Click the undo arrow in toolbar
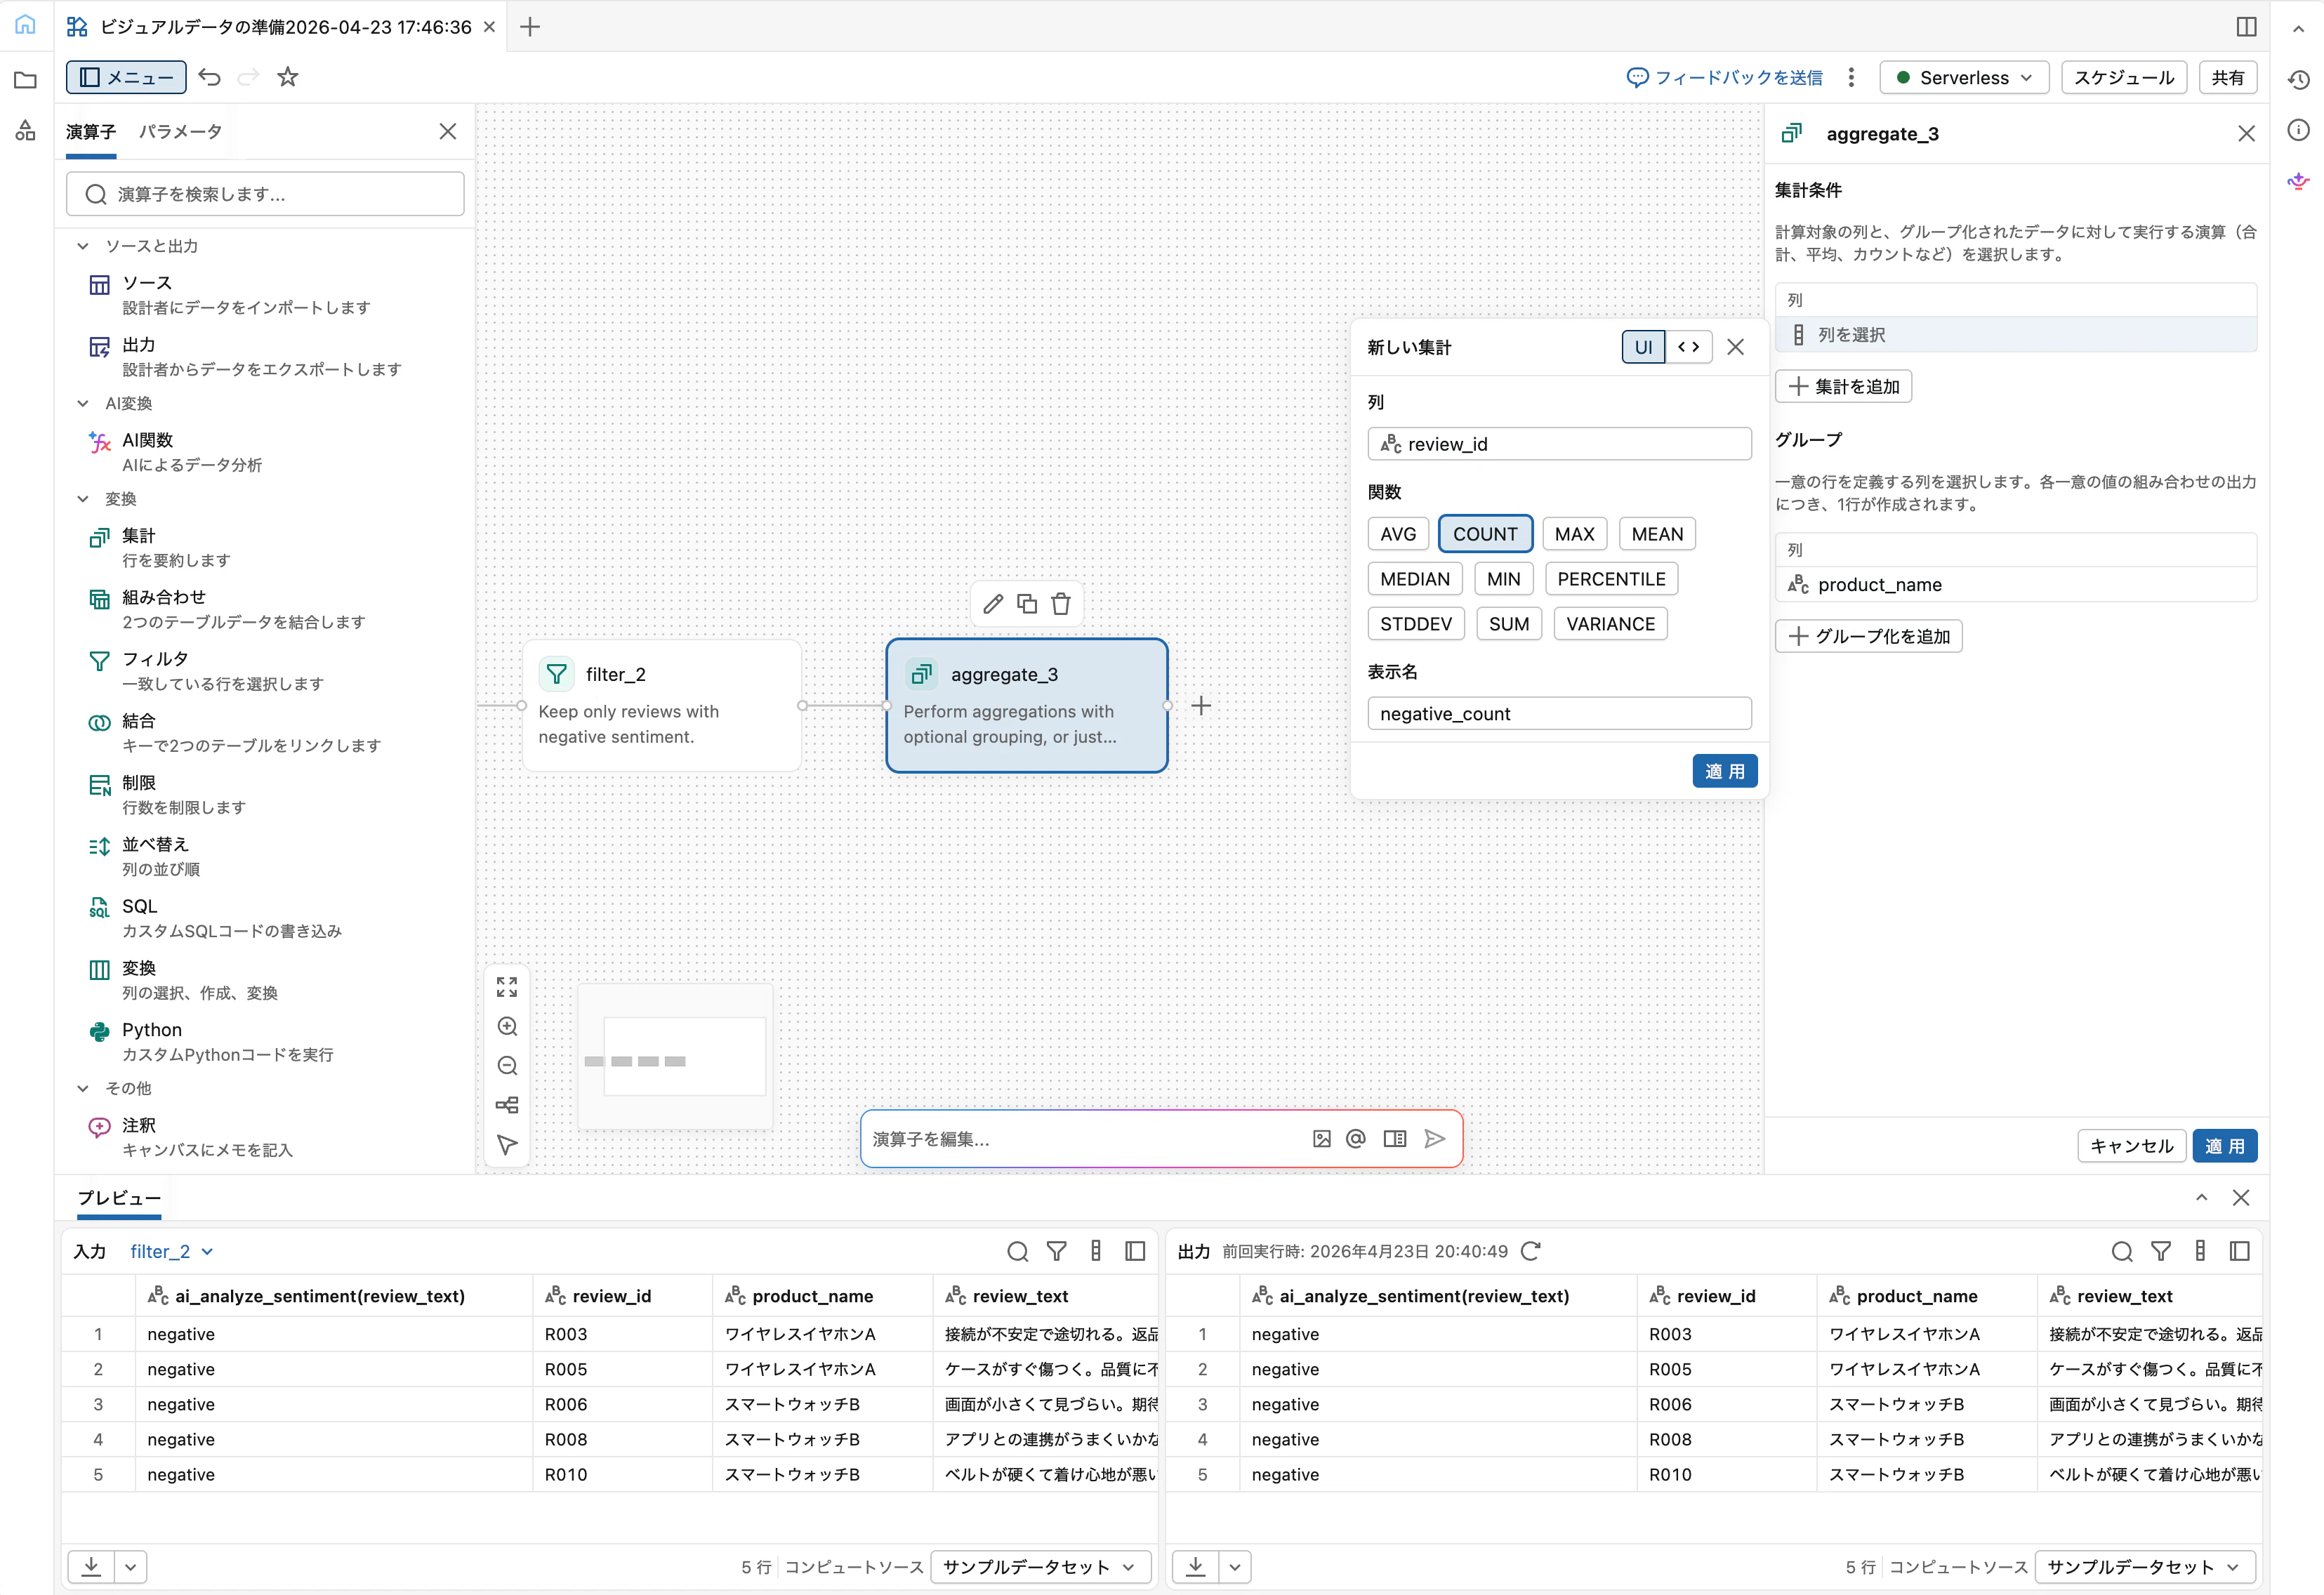 coord(209,77)
